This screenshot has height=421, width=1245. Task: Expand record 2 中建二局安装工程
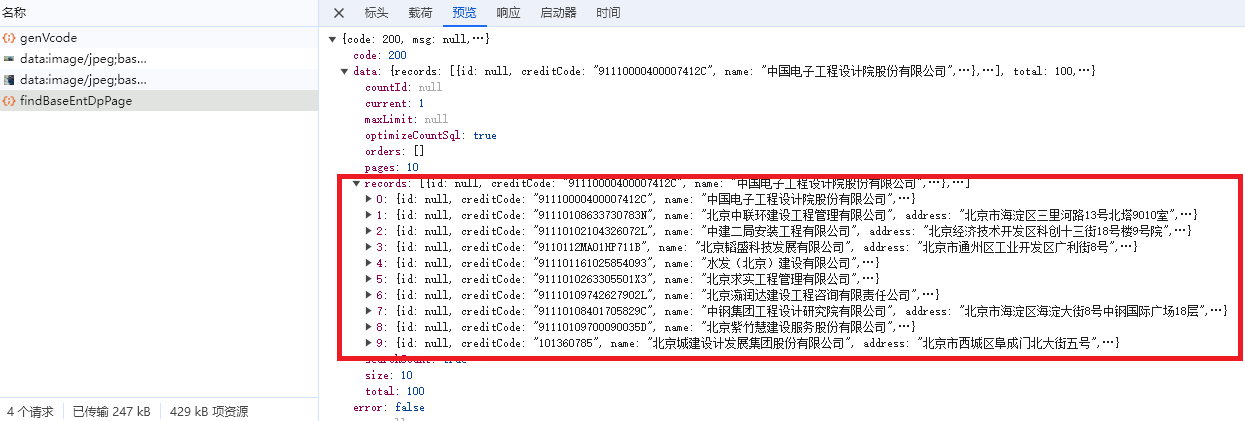pos(369,231)
